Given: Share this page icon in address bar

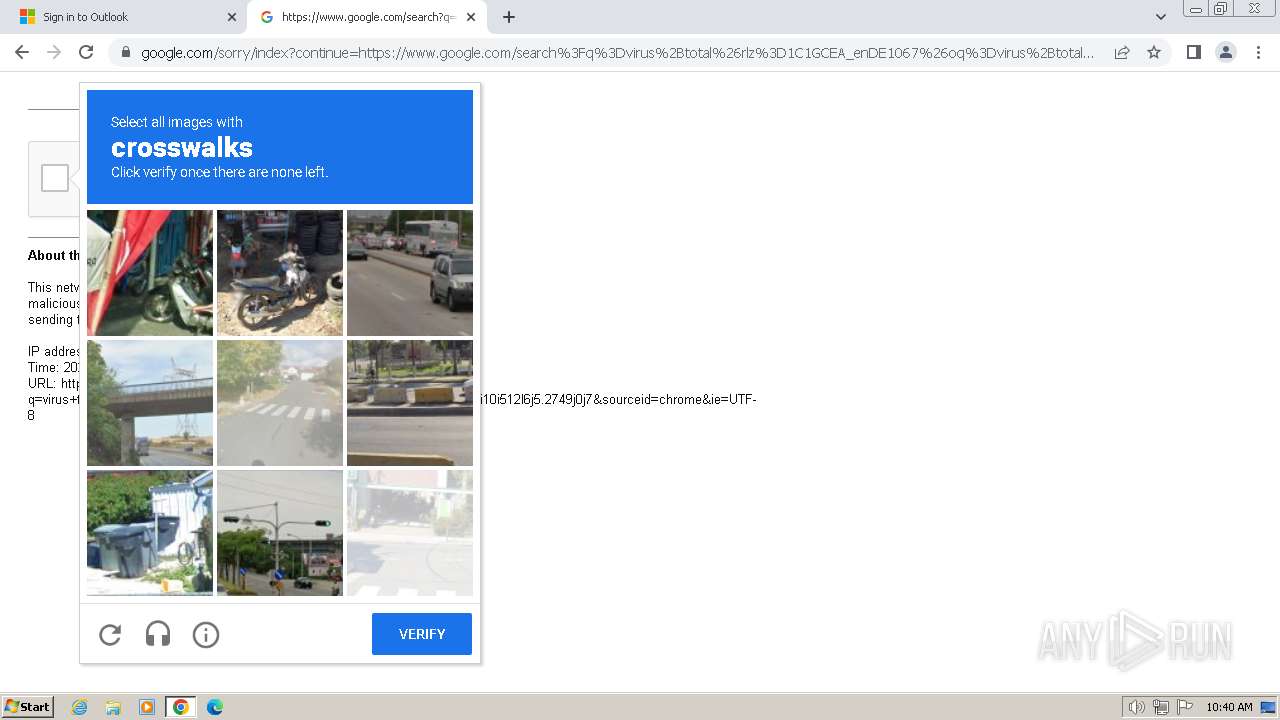Looking at the screenshot, I should tap(1122, 52).
